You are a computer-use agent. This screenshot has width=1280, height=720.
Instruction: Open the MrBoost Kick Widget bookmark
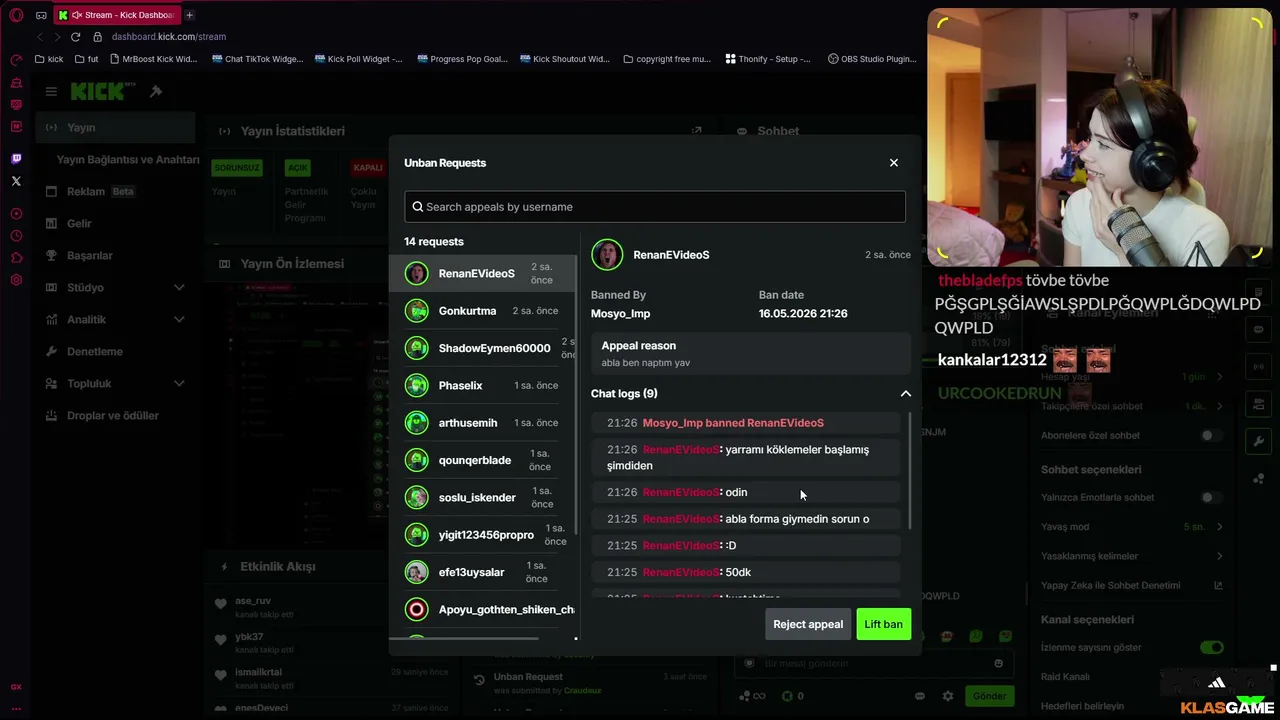(x=153, y=59)
